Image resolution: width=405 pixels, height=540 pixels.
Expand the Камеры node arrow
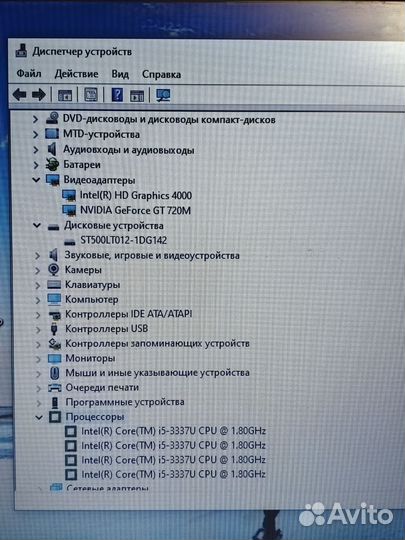click(38, 271)
